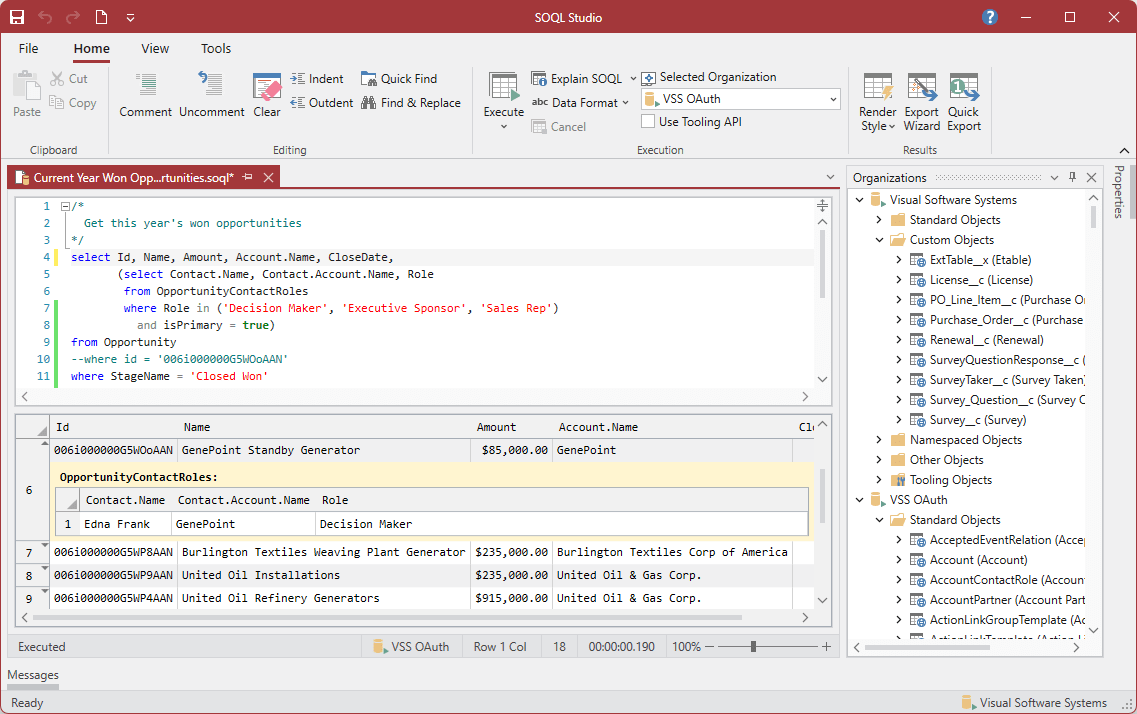This screenshot has height=714, width=1137.
Task: Open the Messages tab at bottom
Action: (33, 675)
